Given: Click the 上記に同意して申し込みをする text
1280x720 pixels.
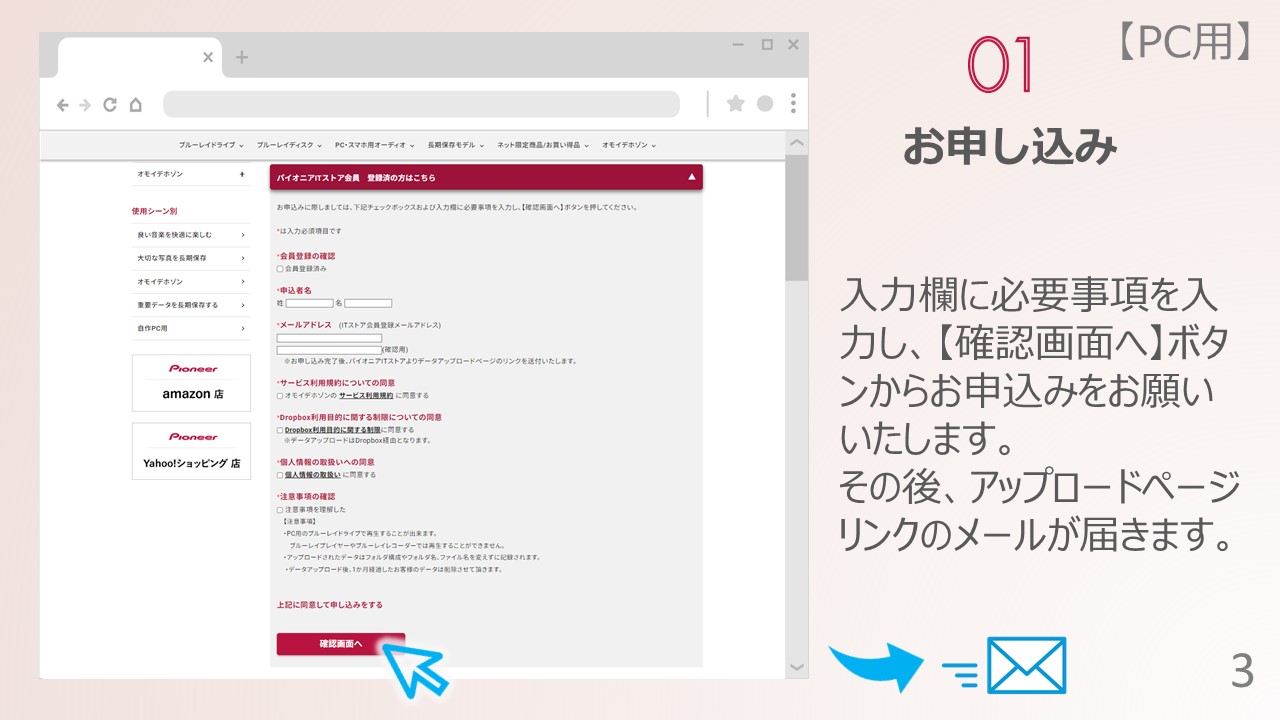Looking at the screenshot, I should coord(330,605).
